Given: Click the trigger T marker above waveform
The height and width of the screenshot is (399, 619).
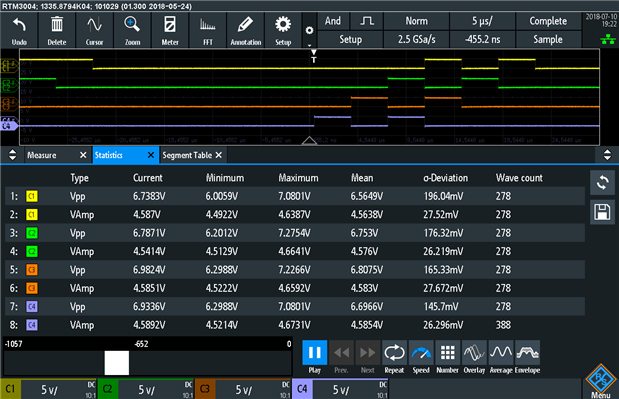Looking at the screenshot, I should click(313, 56).
